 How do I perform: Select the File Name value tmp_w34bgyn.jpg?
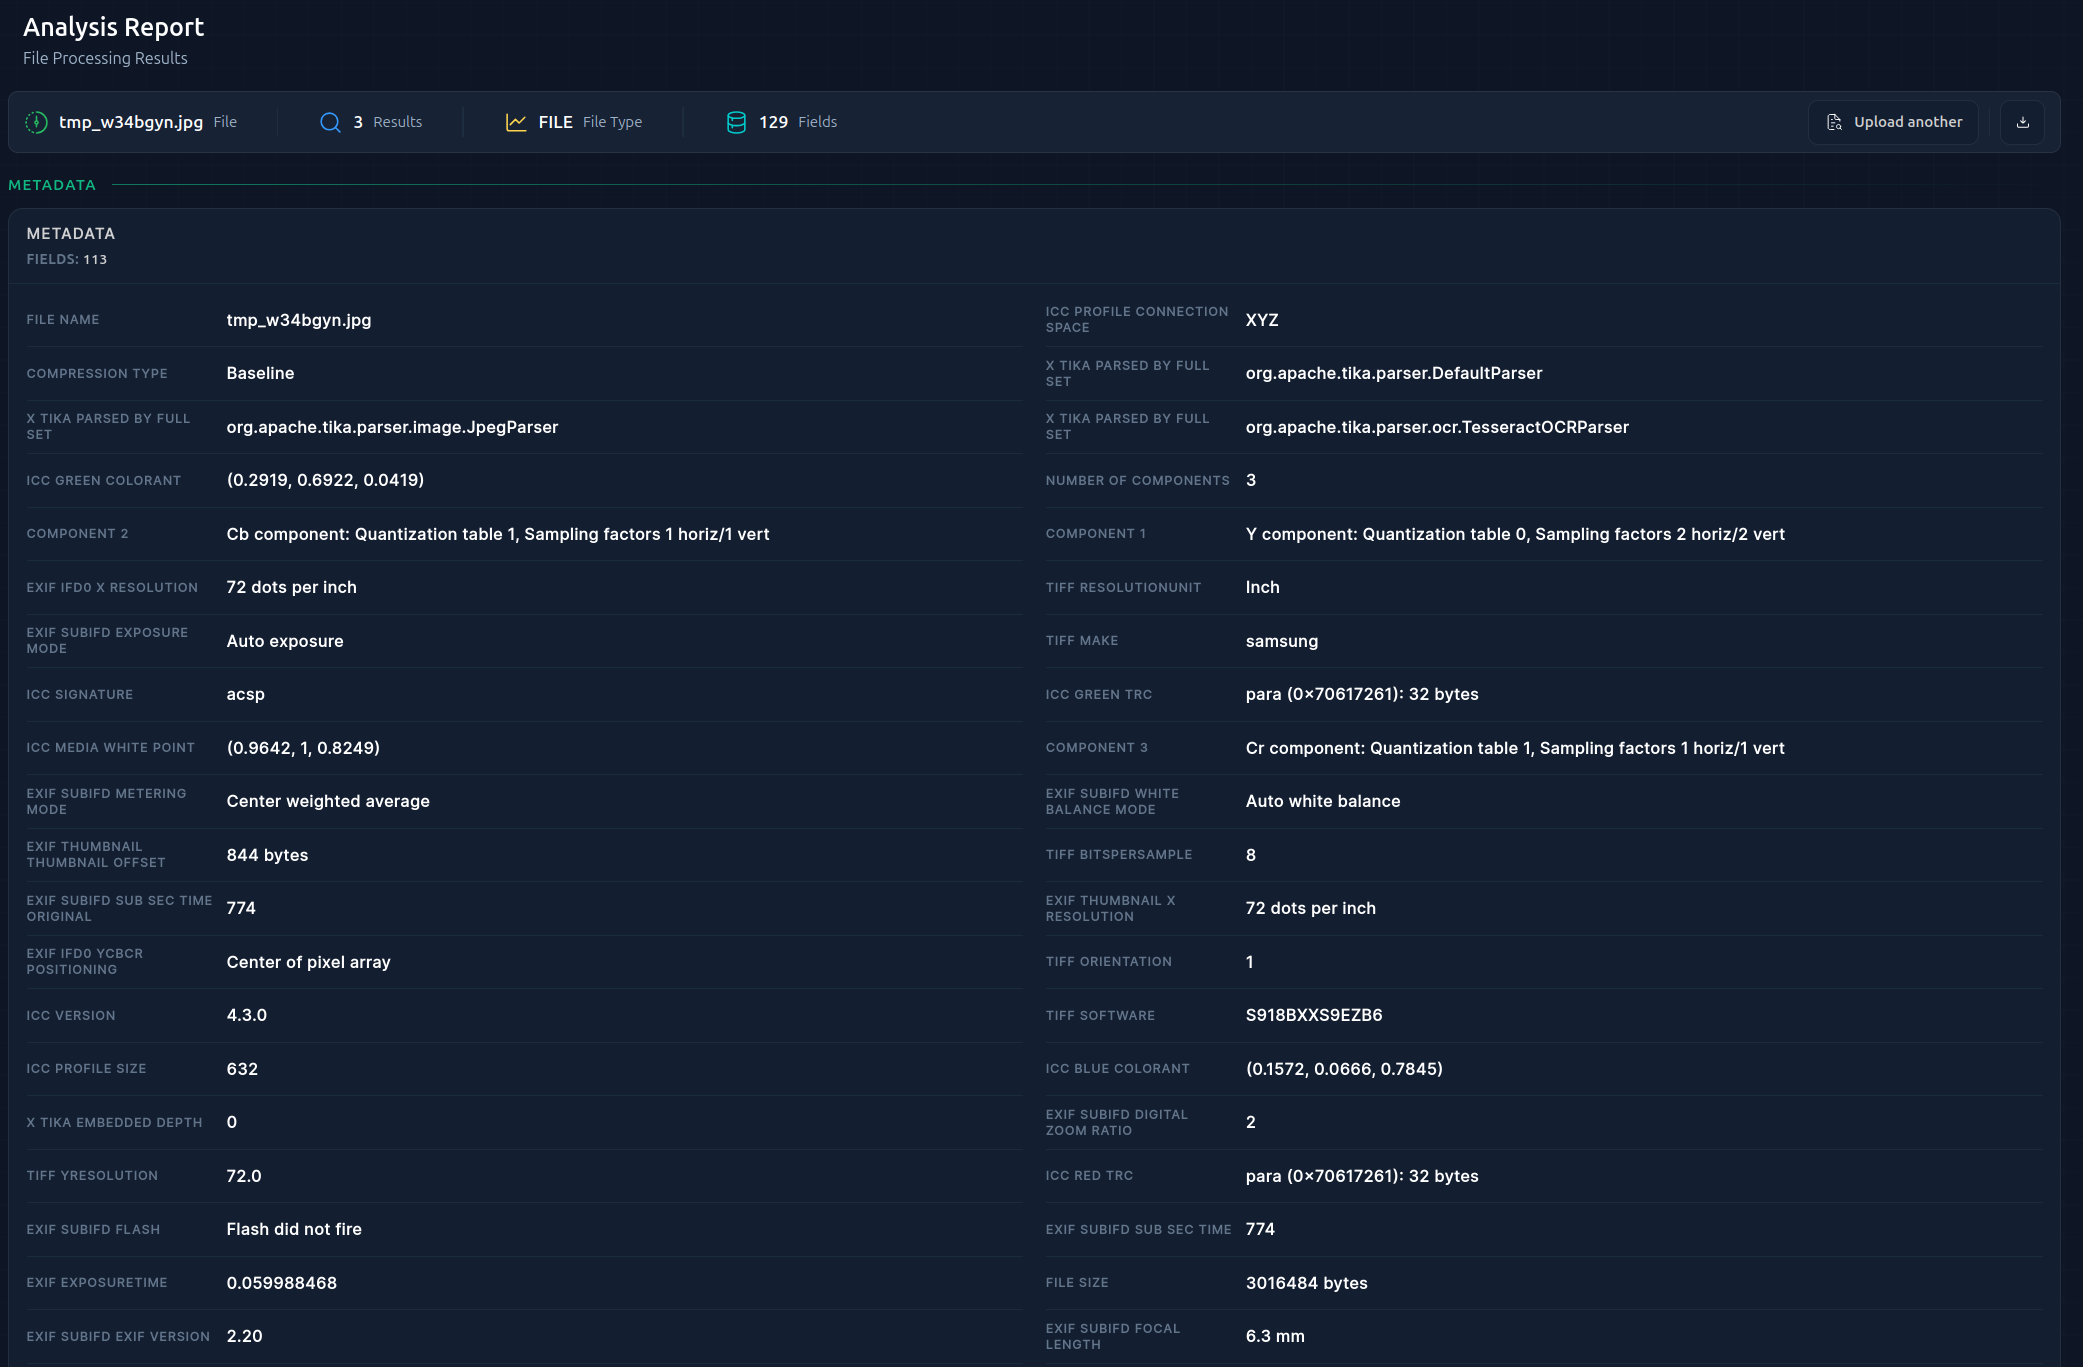click(299, 320)
